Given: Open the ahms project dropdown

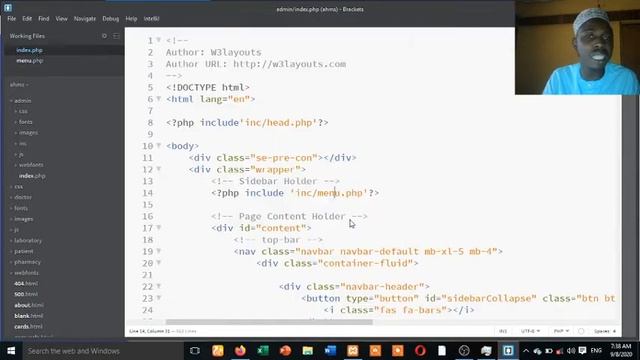Looking at the screenshot, I should (19, 85).
